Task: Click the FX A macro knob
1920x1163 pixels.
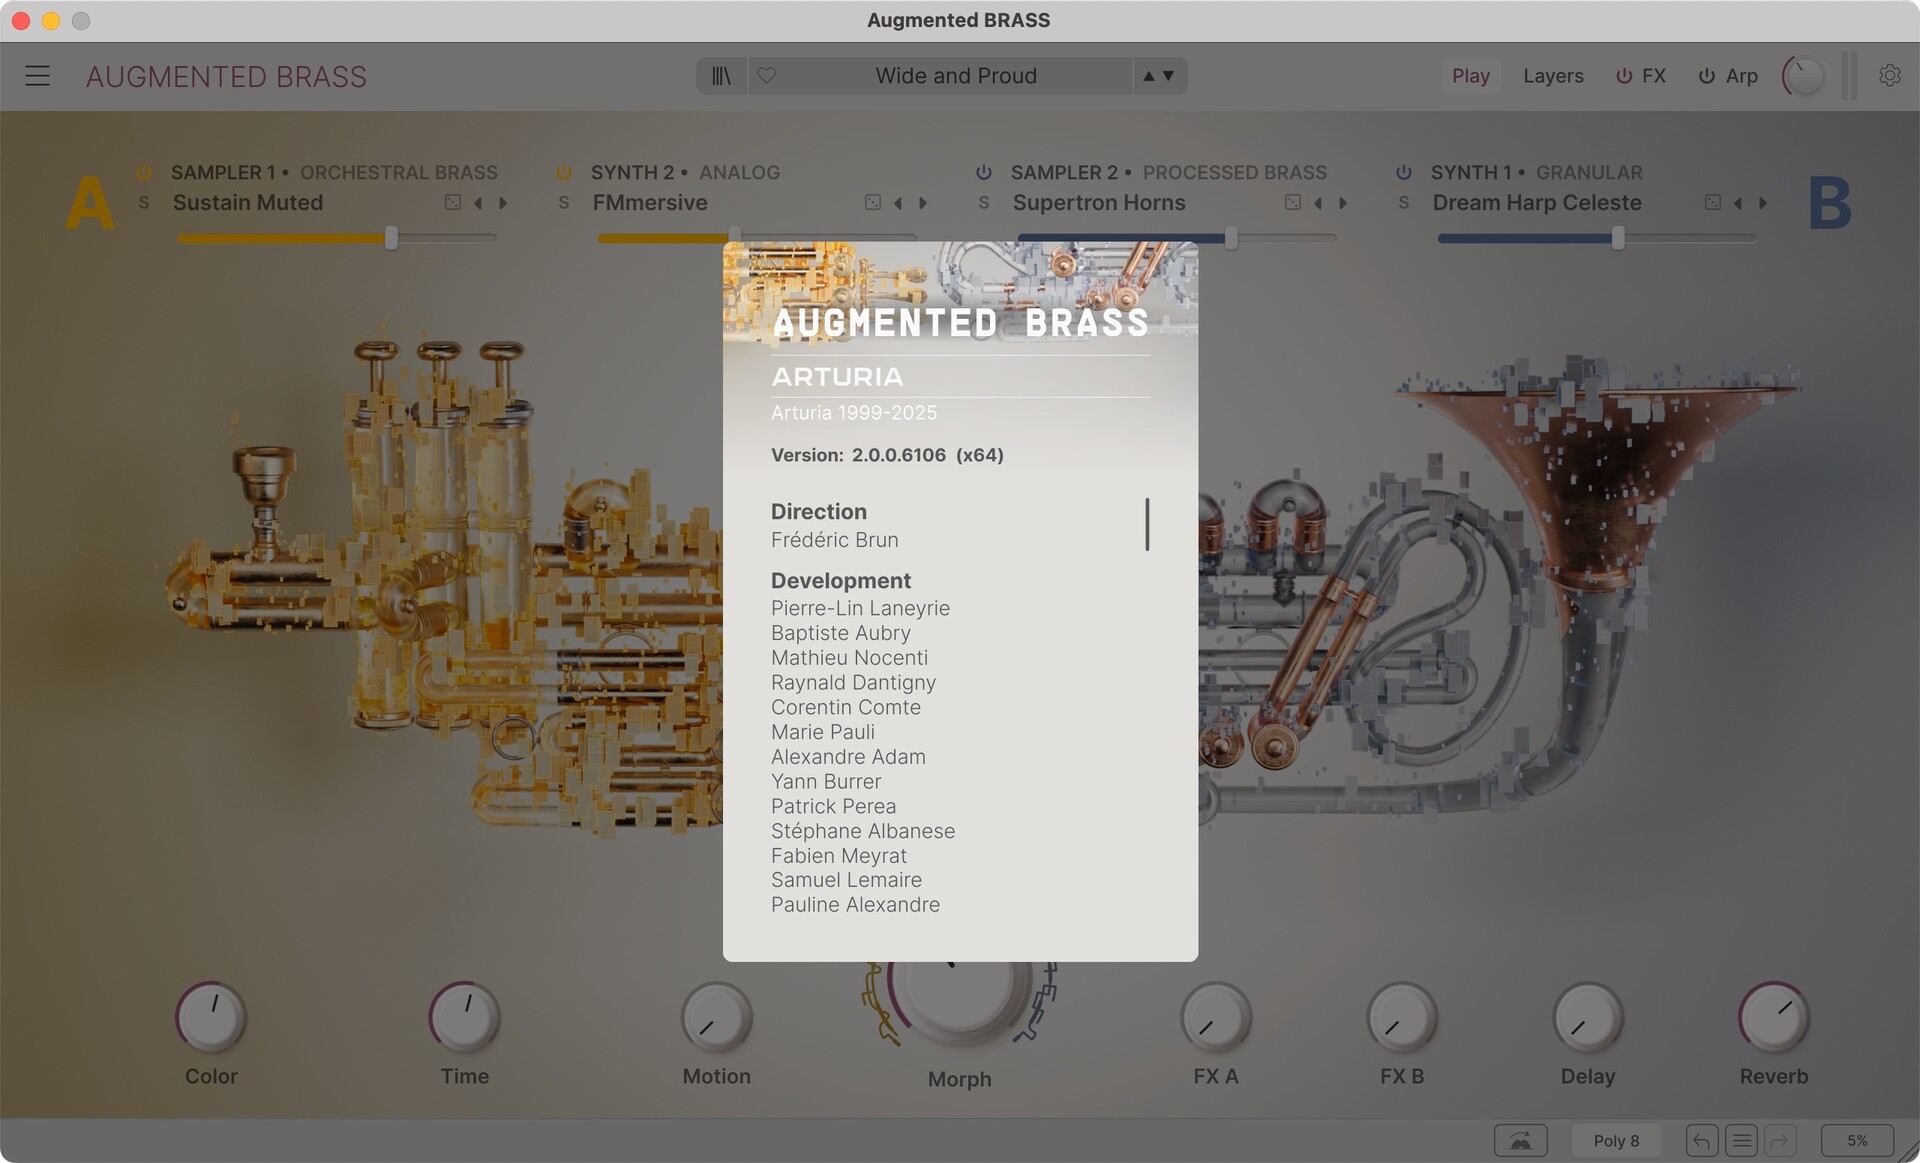Action: coord(1216,1017)
